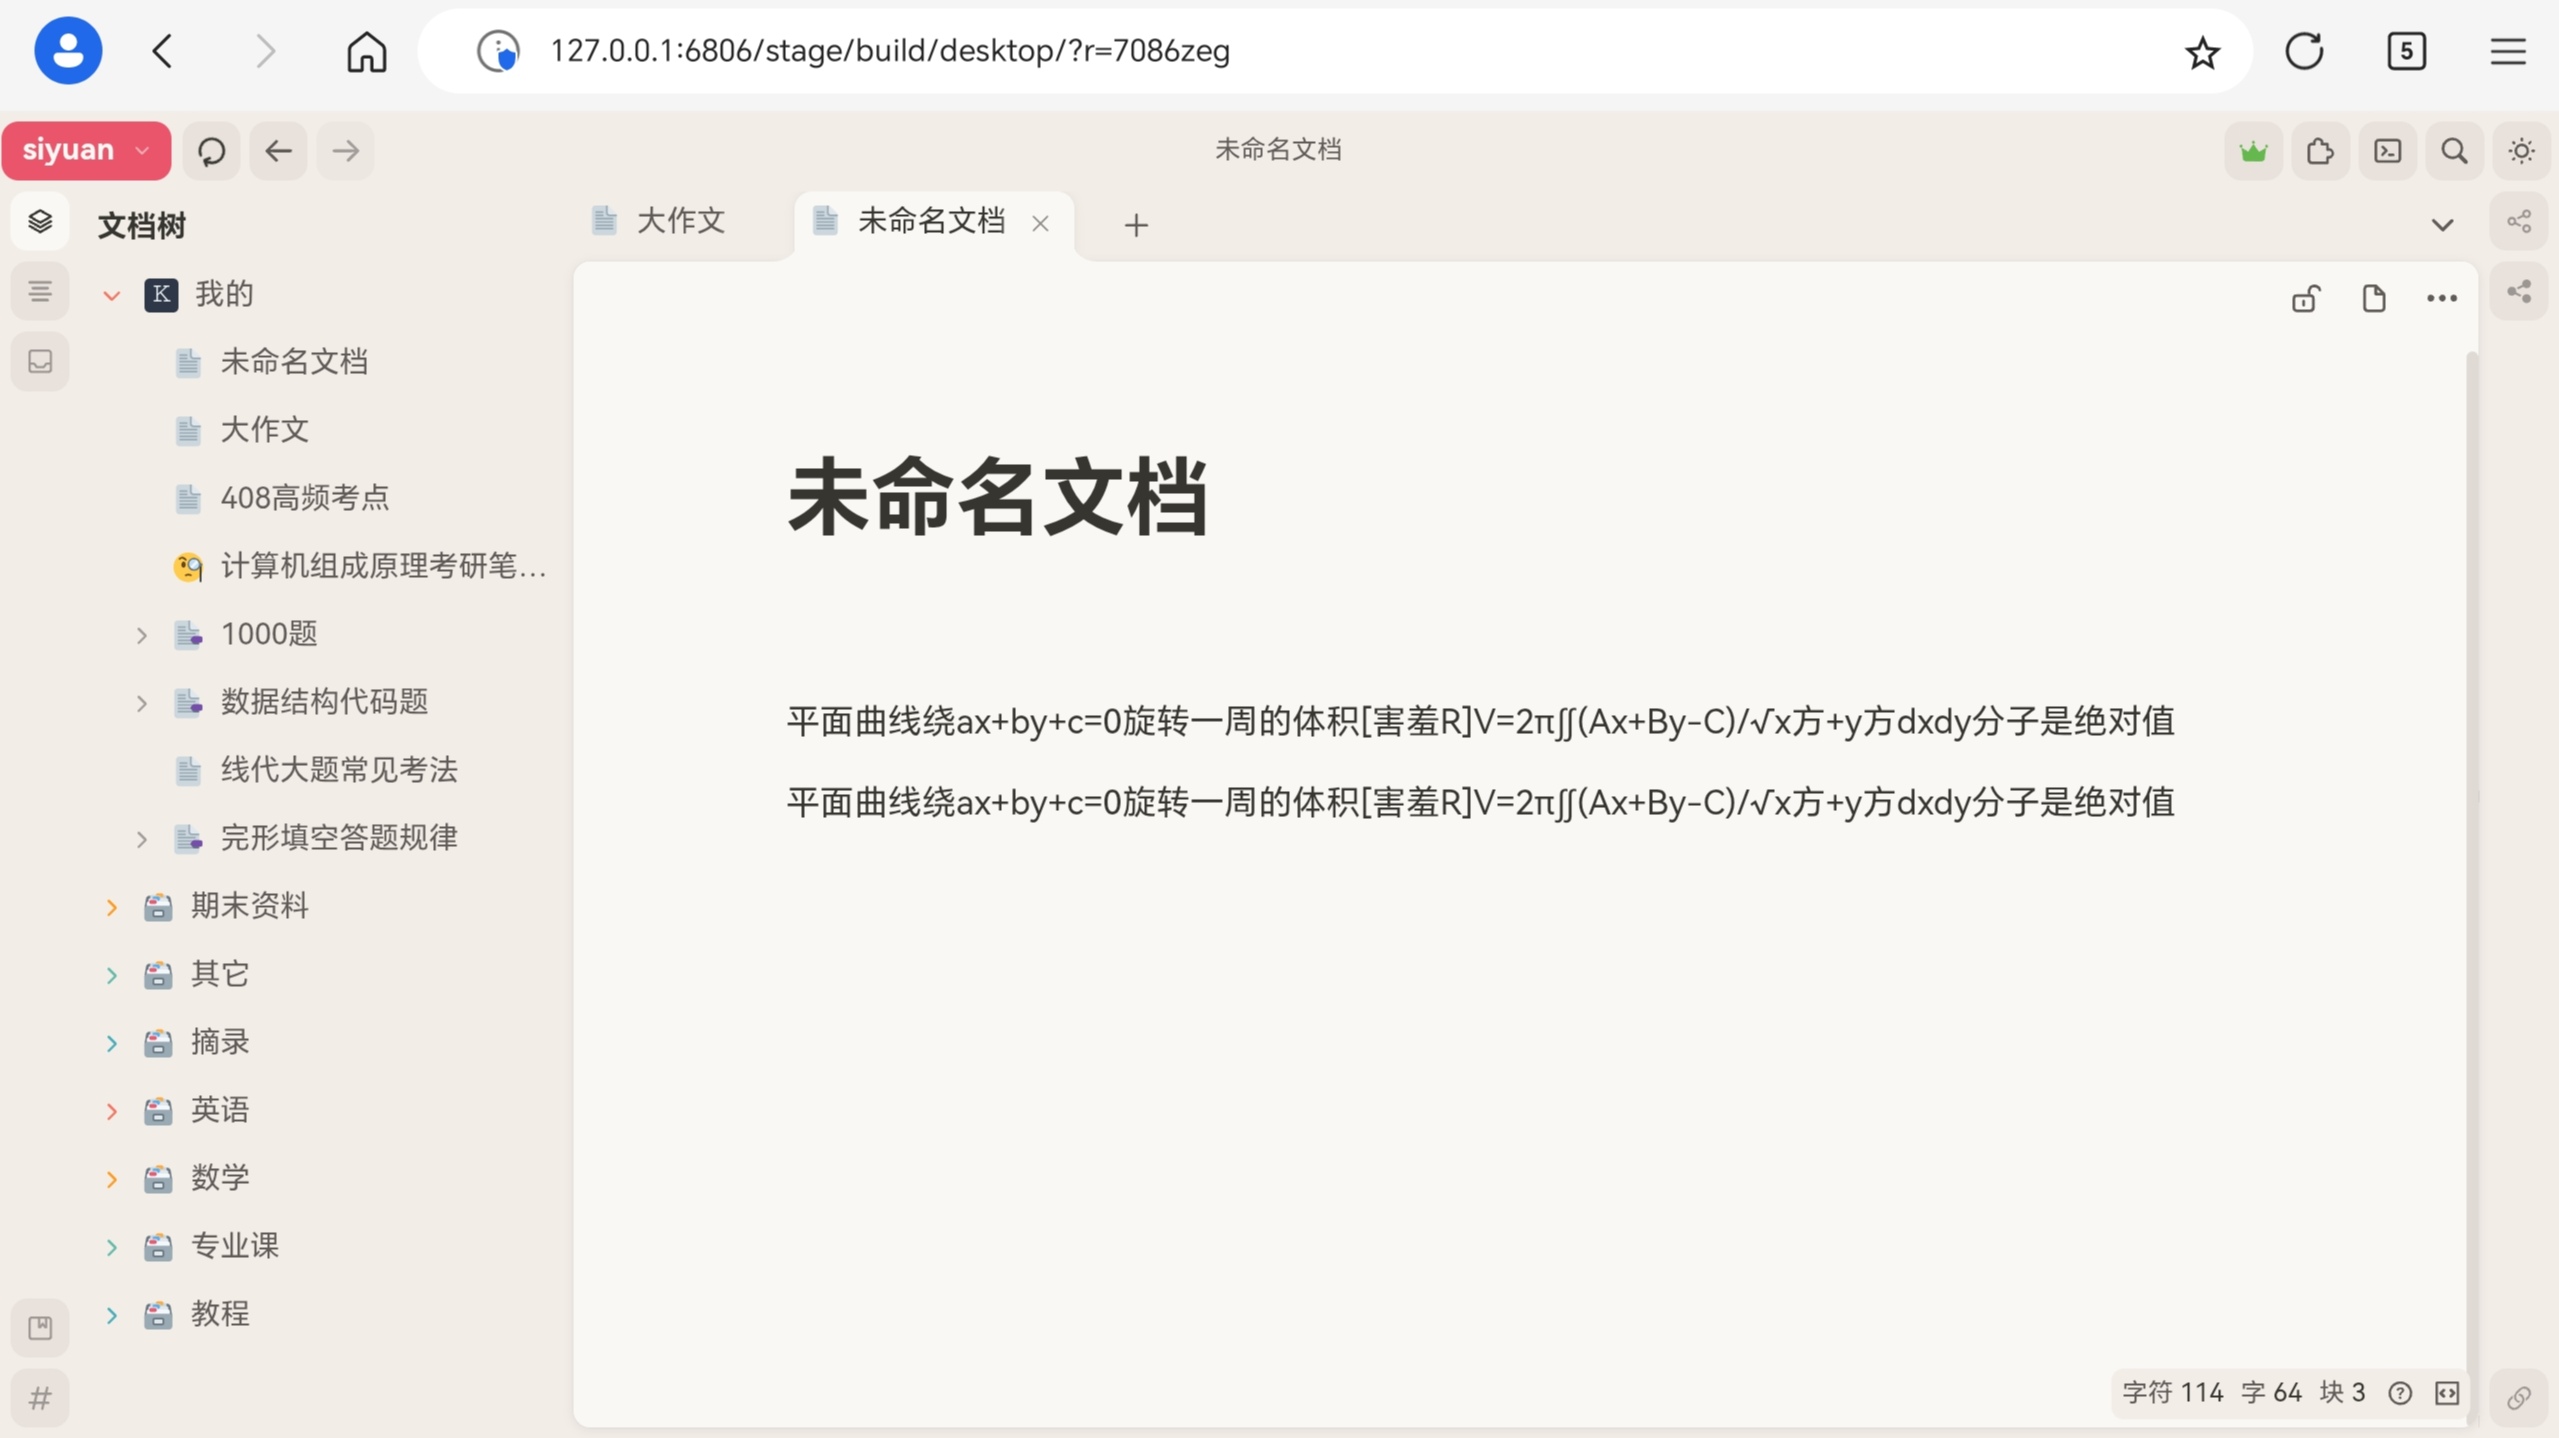Open 线代大题常见考法 document
The height and width of the screenshot is (1438, 2559).
click(339, 770)
